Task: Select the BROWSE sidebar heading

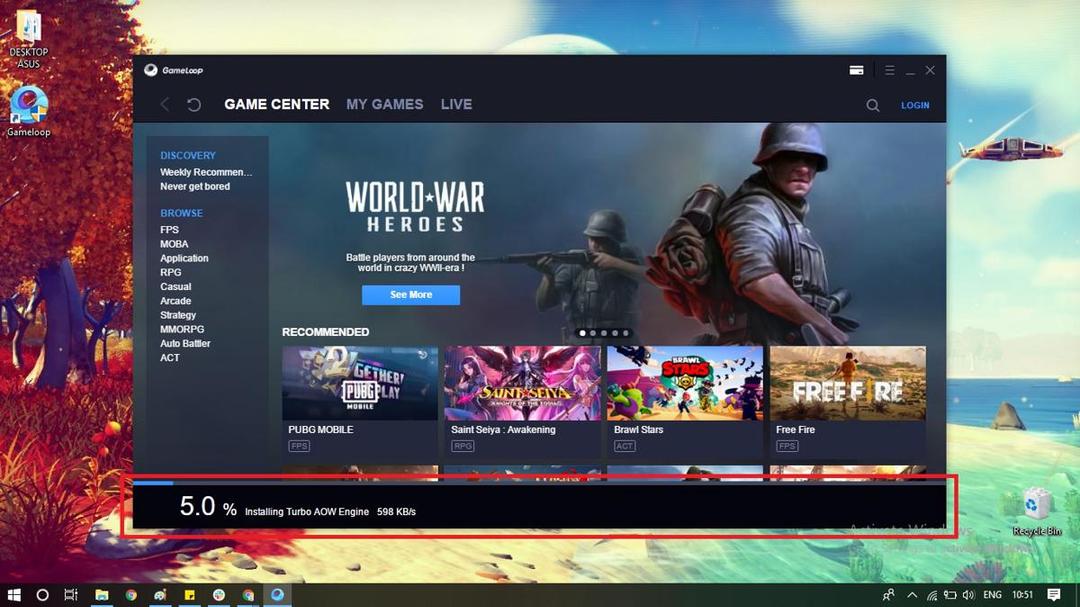Action: [x=181, y=214]
